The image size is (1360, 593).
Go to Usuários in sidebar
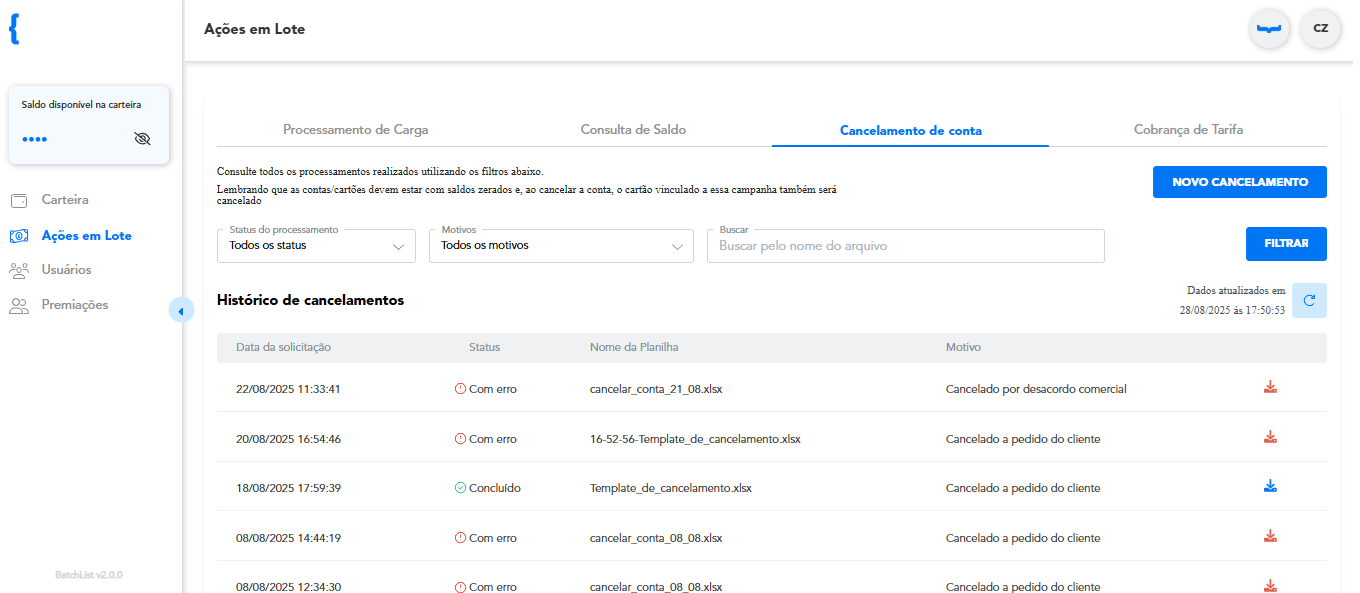66,270
